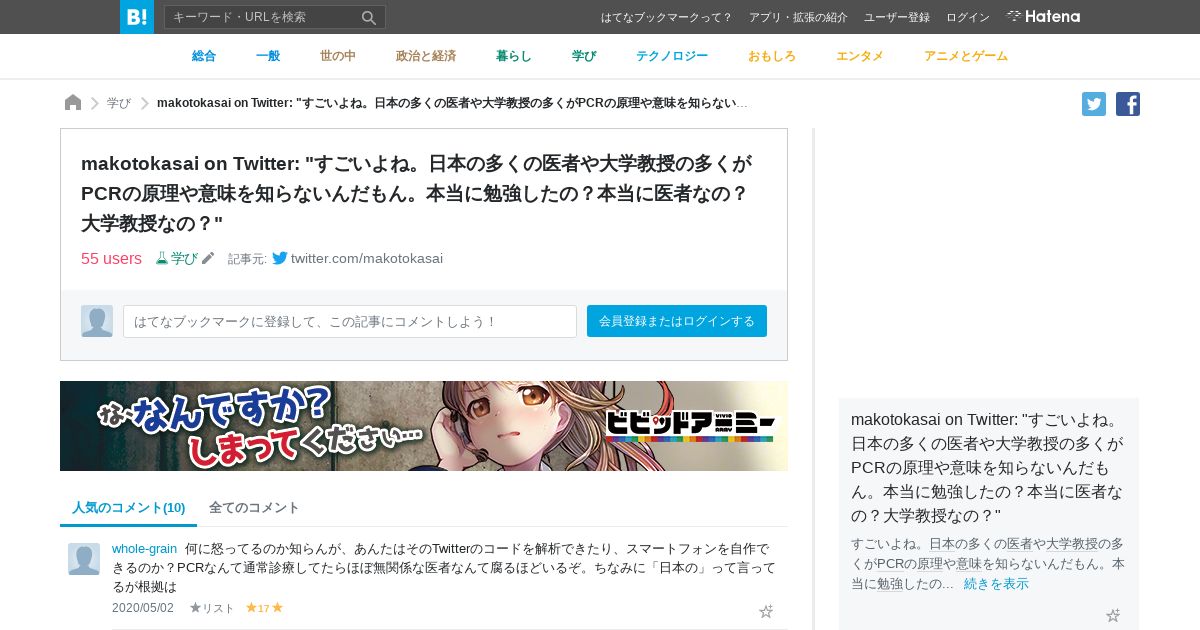Select エンタメ category in navigation

860,56
